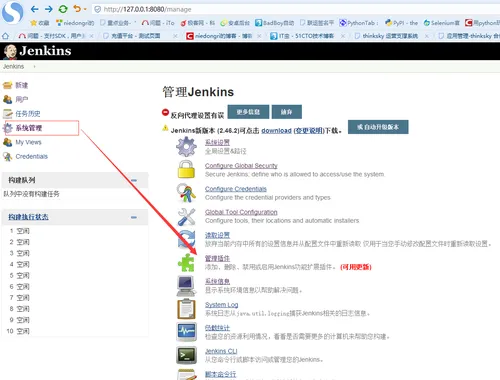
Task: Click the Credentials key icon in sidebar
Action: coord(7,156)
